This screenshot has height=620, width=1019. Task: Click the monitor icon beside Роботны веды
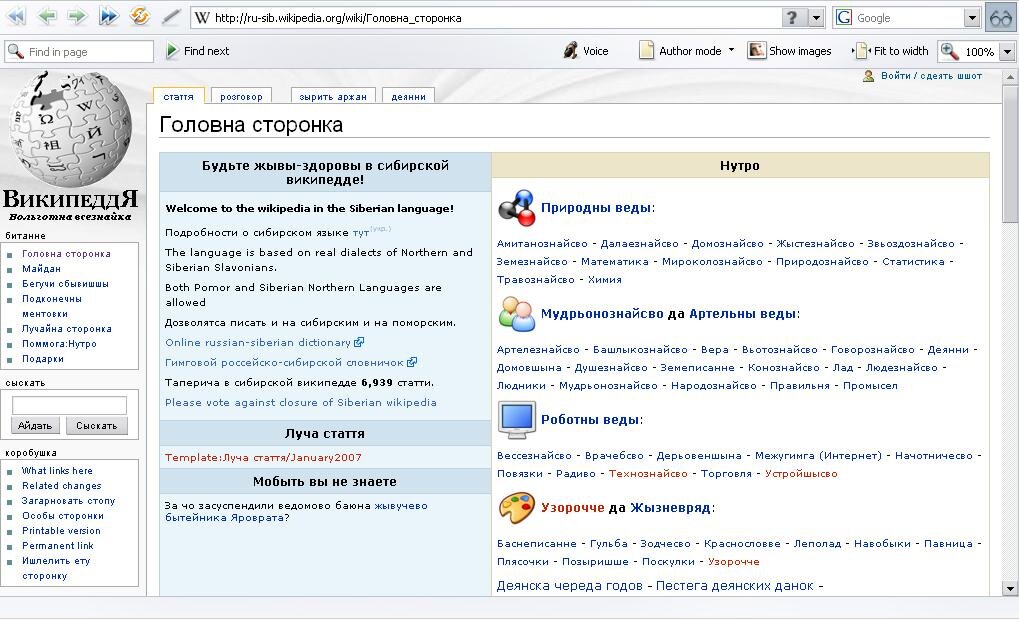click(x=517, y=420)
